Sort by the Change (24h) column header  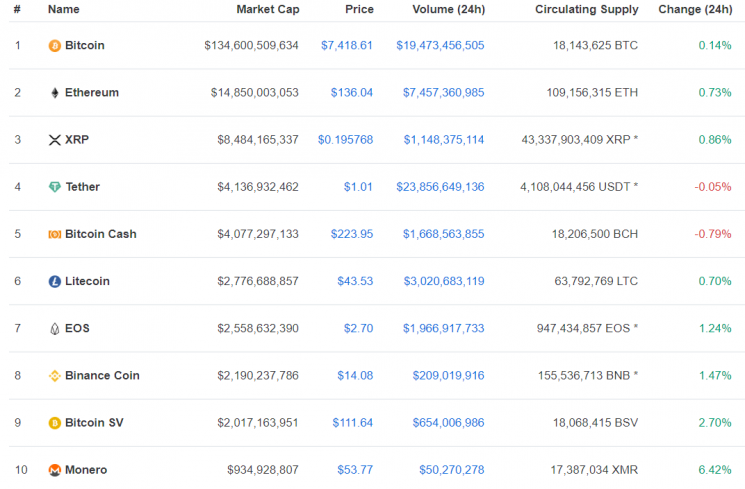(x=695, y=10)
